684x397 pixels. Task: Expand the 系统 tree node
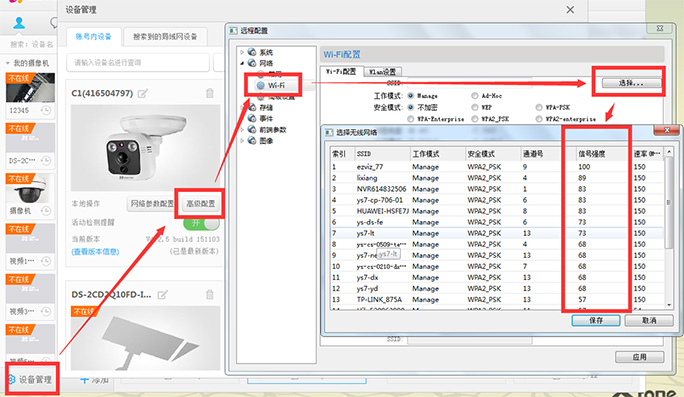(x=242, y=52)
